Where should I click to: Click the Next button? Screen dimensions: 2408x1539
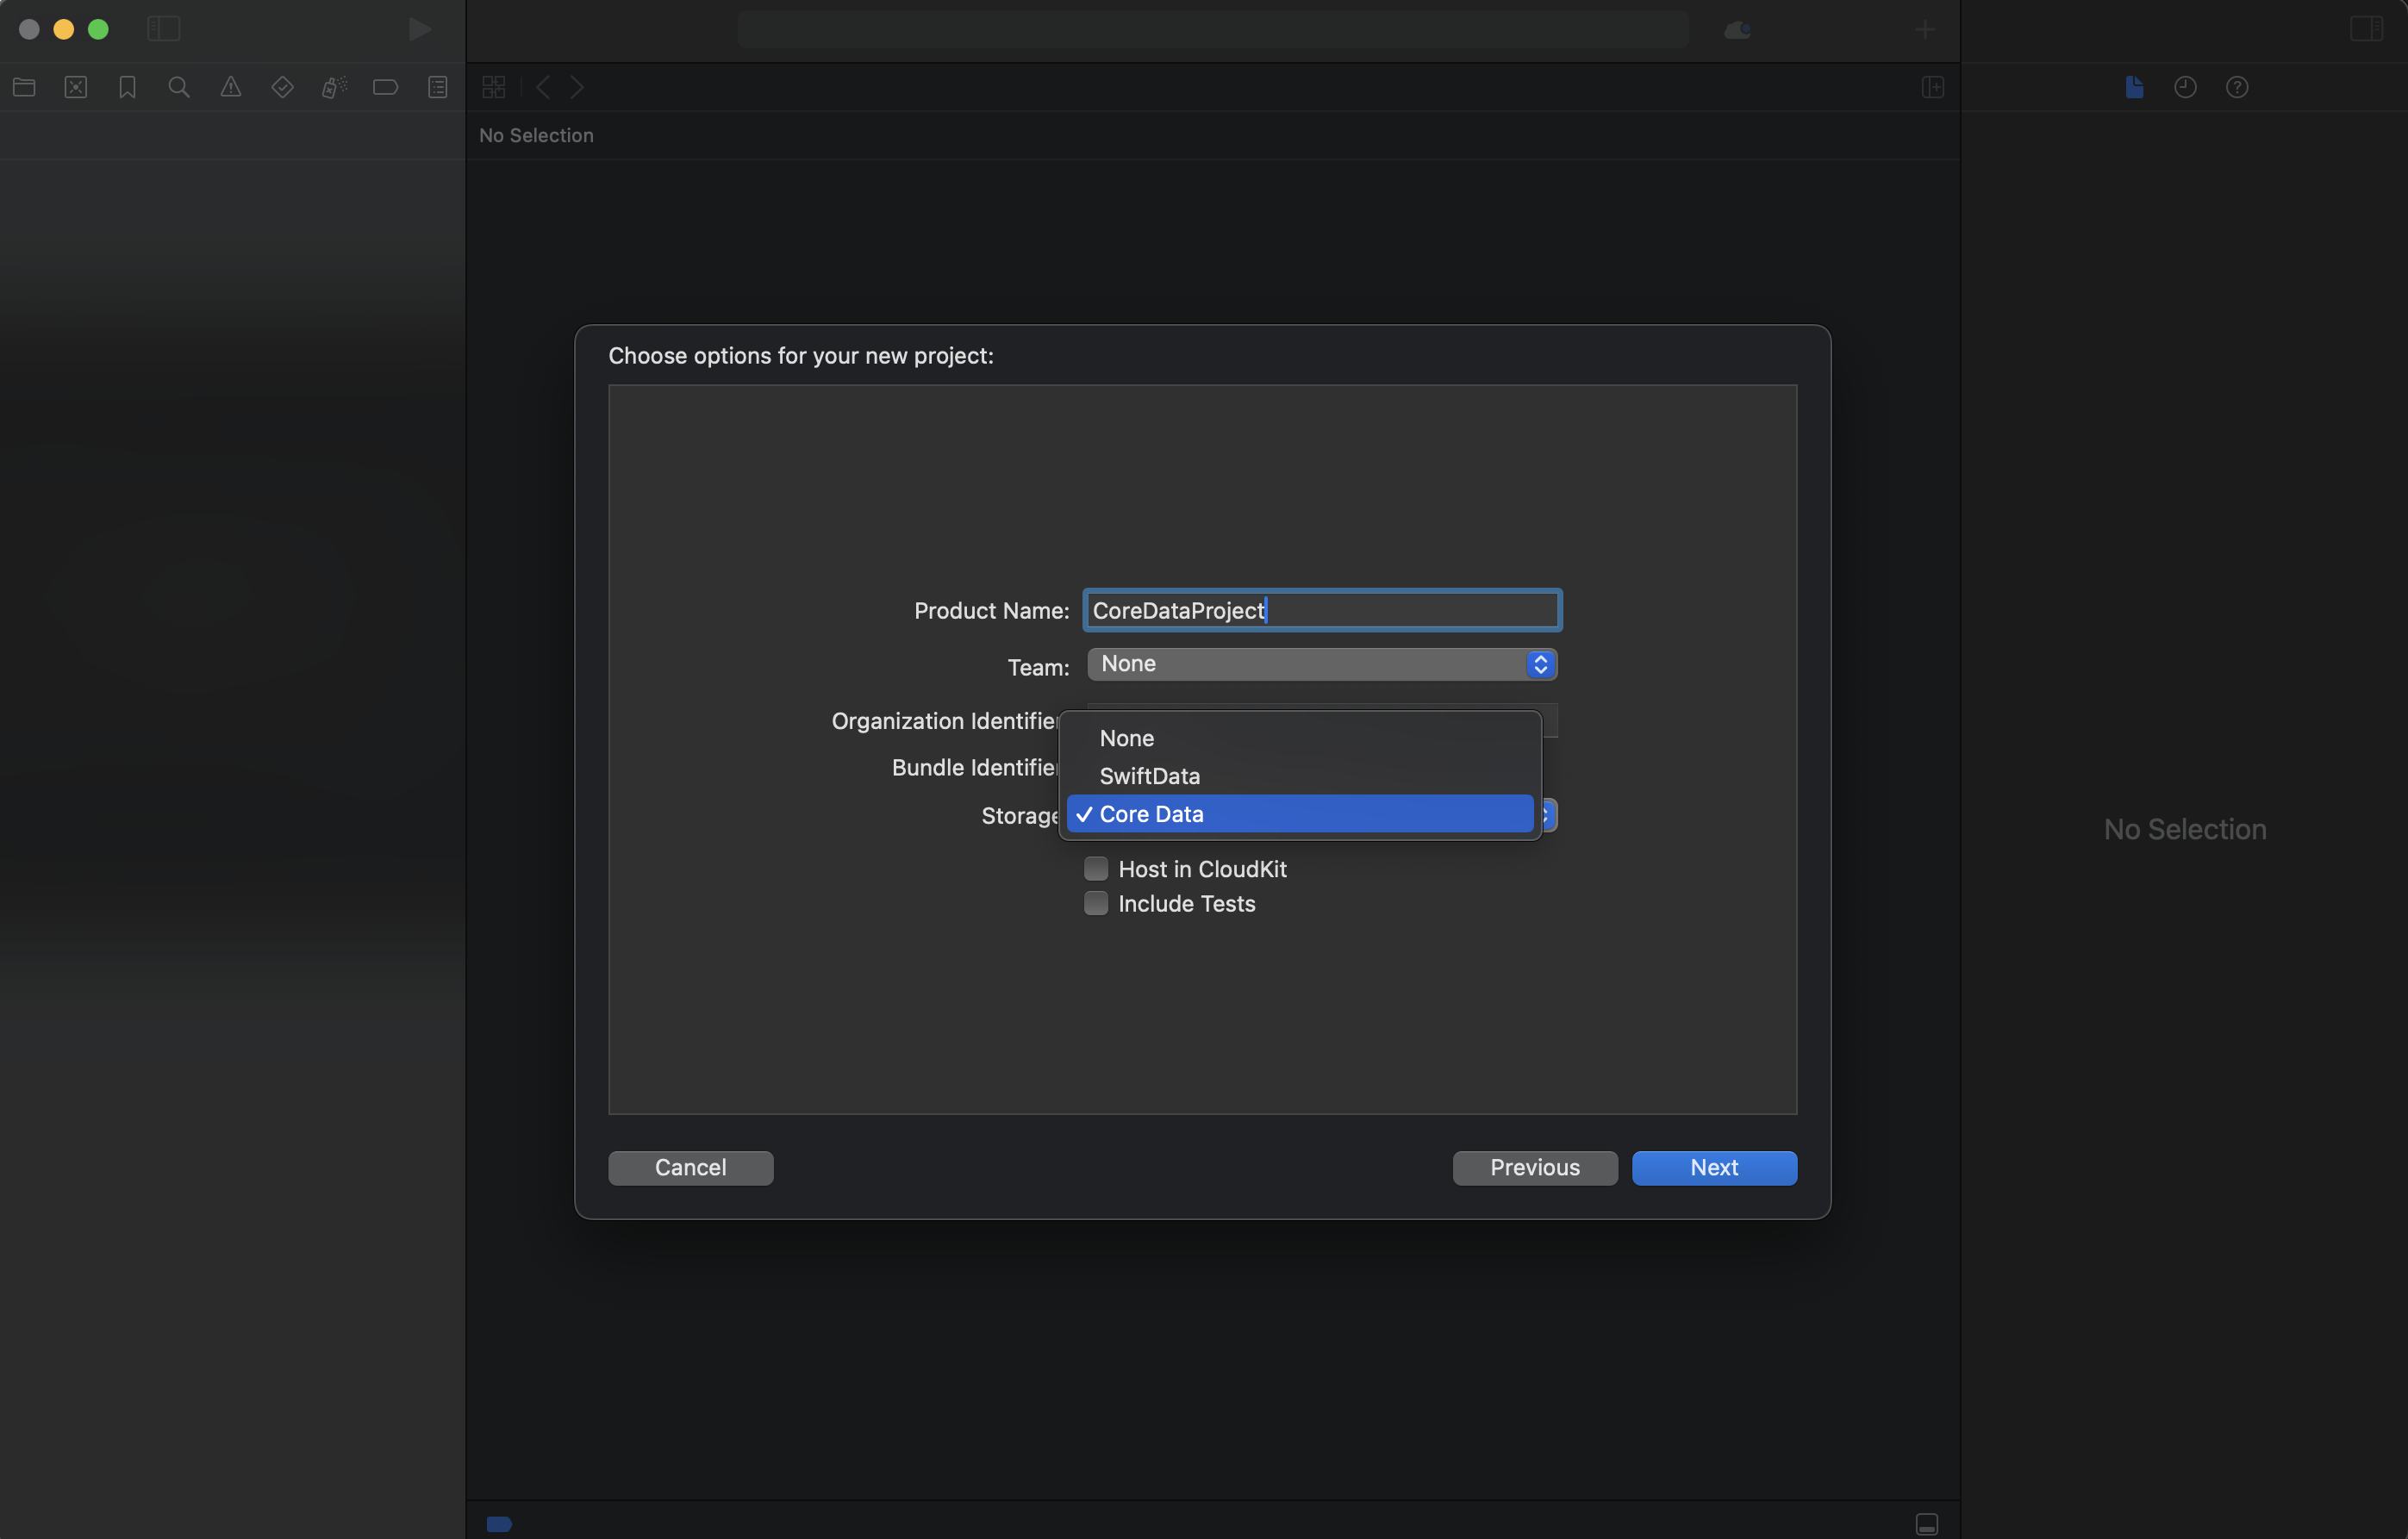[x=1713, y=1167]
